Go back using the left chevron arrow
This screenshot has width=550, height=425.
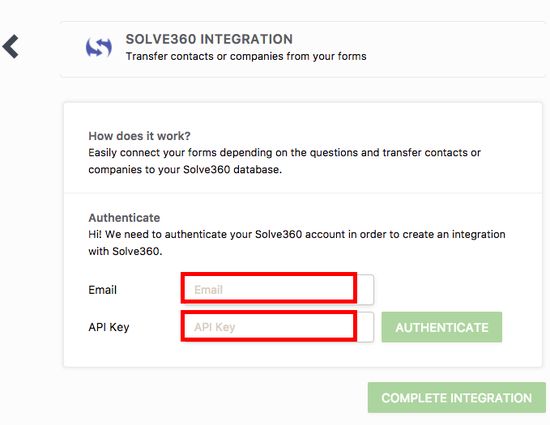(10, 46)
